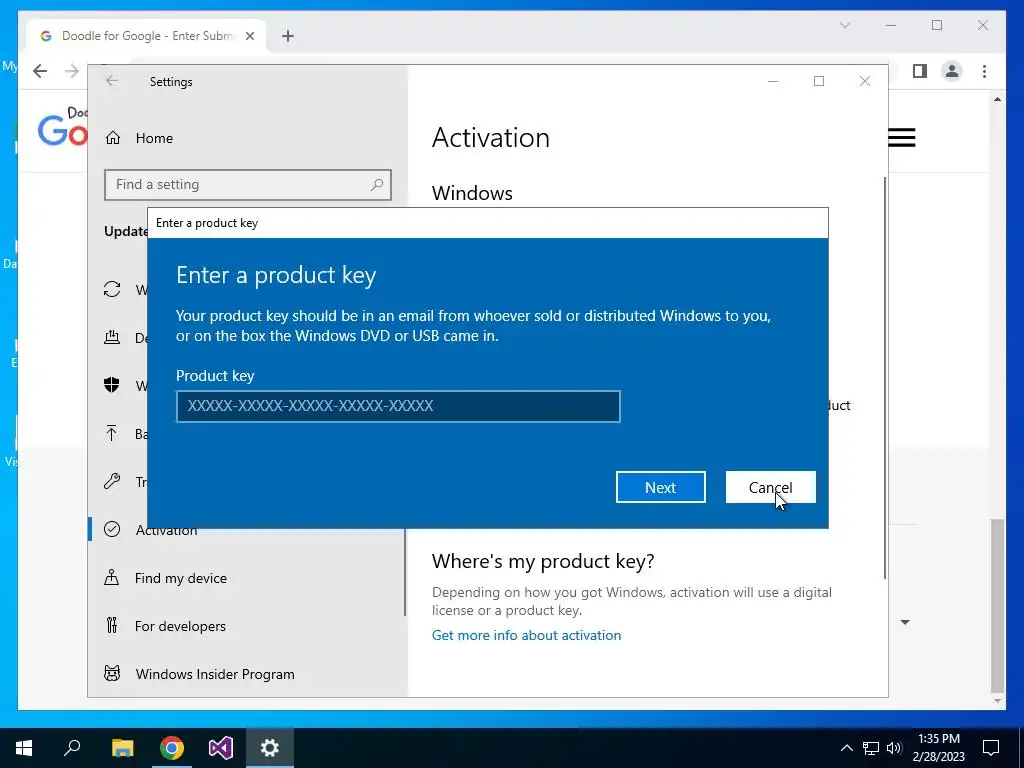The height and width of the screenshot is (768, 1024).
Task: Click the Google logo in Chrome page
Action: tap(63, 129)
